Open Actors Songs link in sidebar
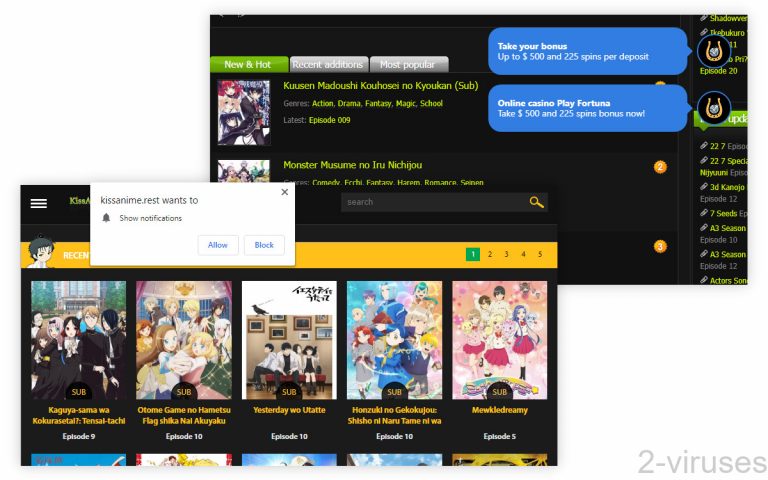Image resolution: width=768 pixels, height=480 pixels. coord(728,281)
